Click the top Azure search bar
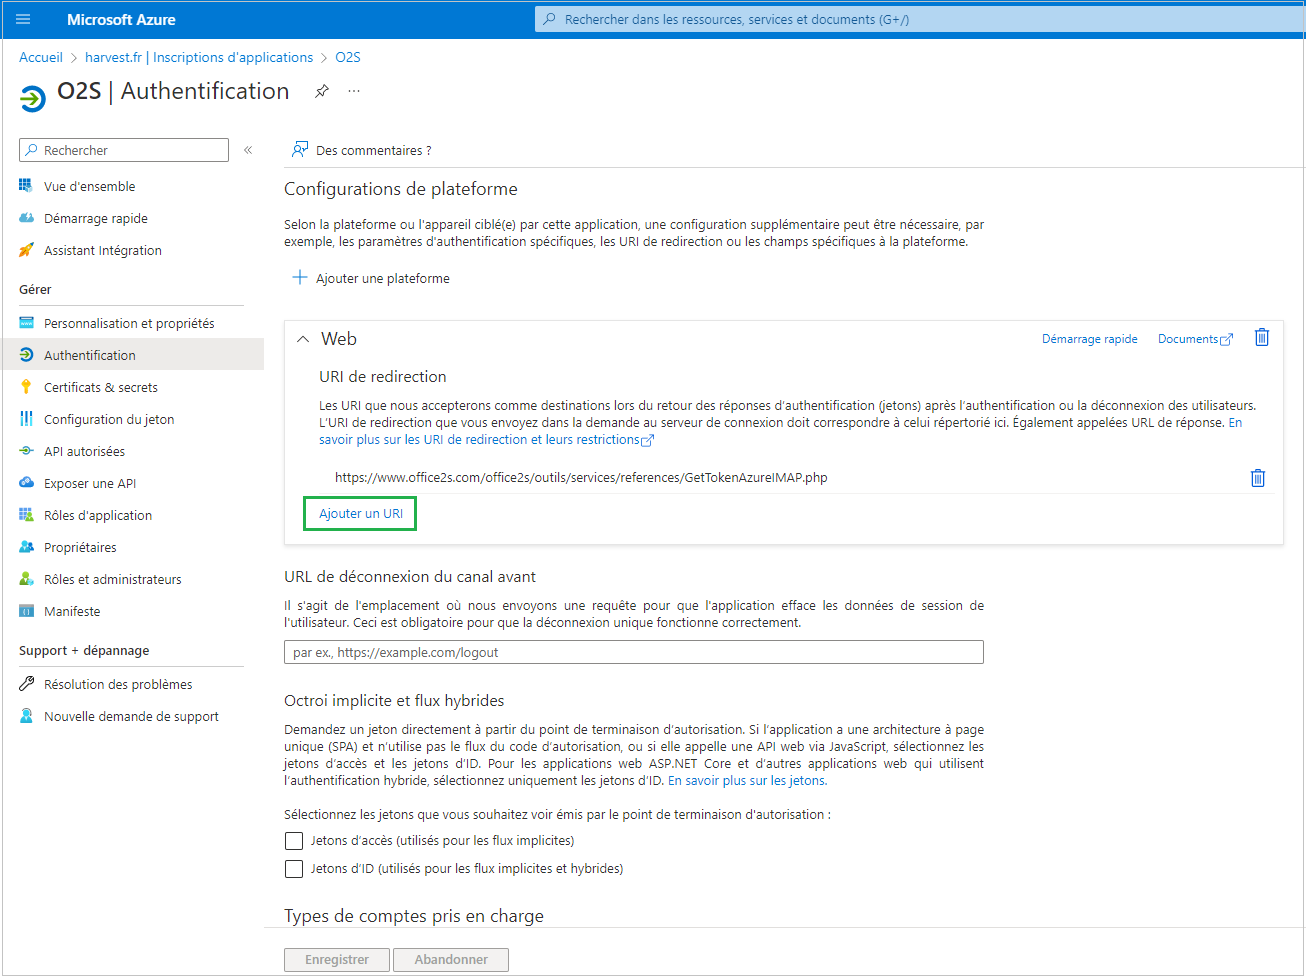This screenshot has height=979, width=1306. pos(920,19)
